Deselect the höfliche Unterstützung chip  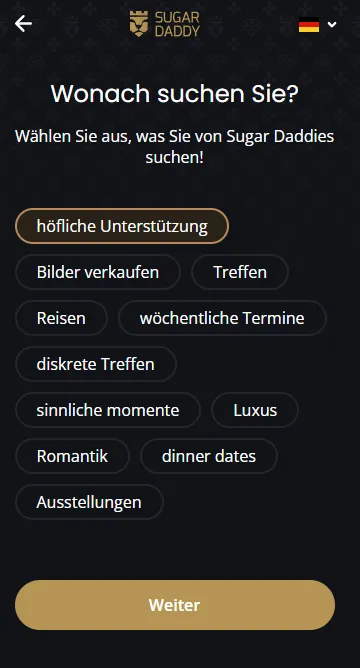[x=122, y=226]
